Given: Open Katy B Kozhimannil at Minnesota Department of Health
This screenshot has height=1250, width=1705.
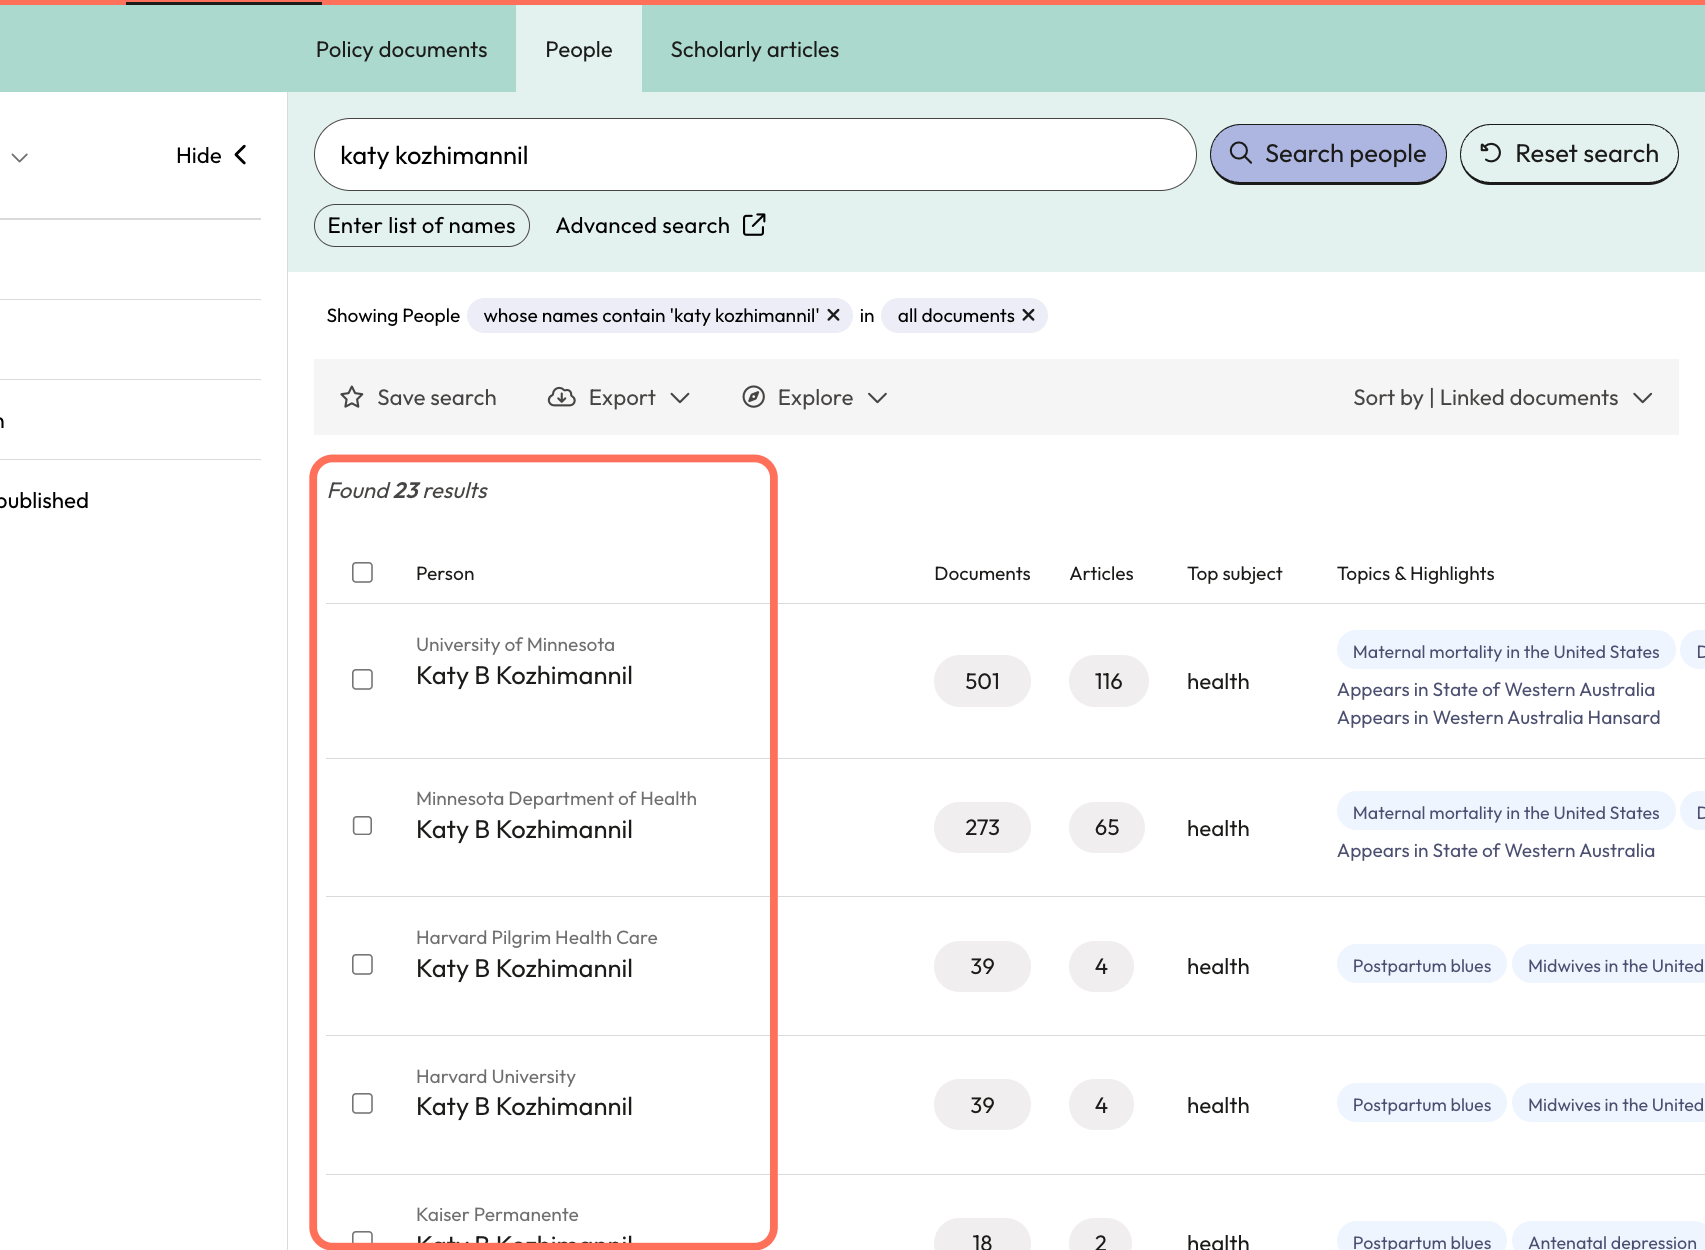Looking at the screenshot, I should click(x=524, y=830).
